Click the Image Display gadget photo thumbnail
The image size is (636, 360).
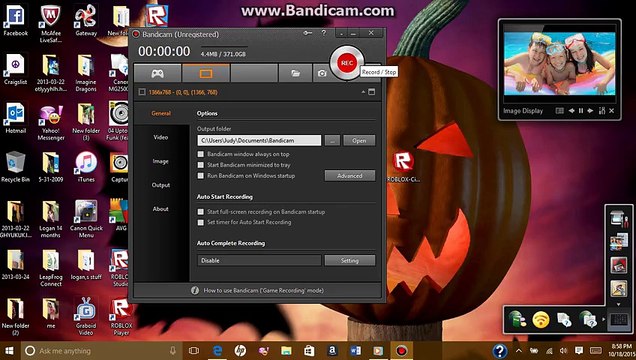point(559,64)
